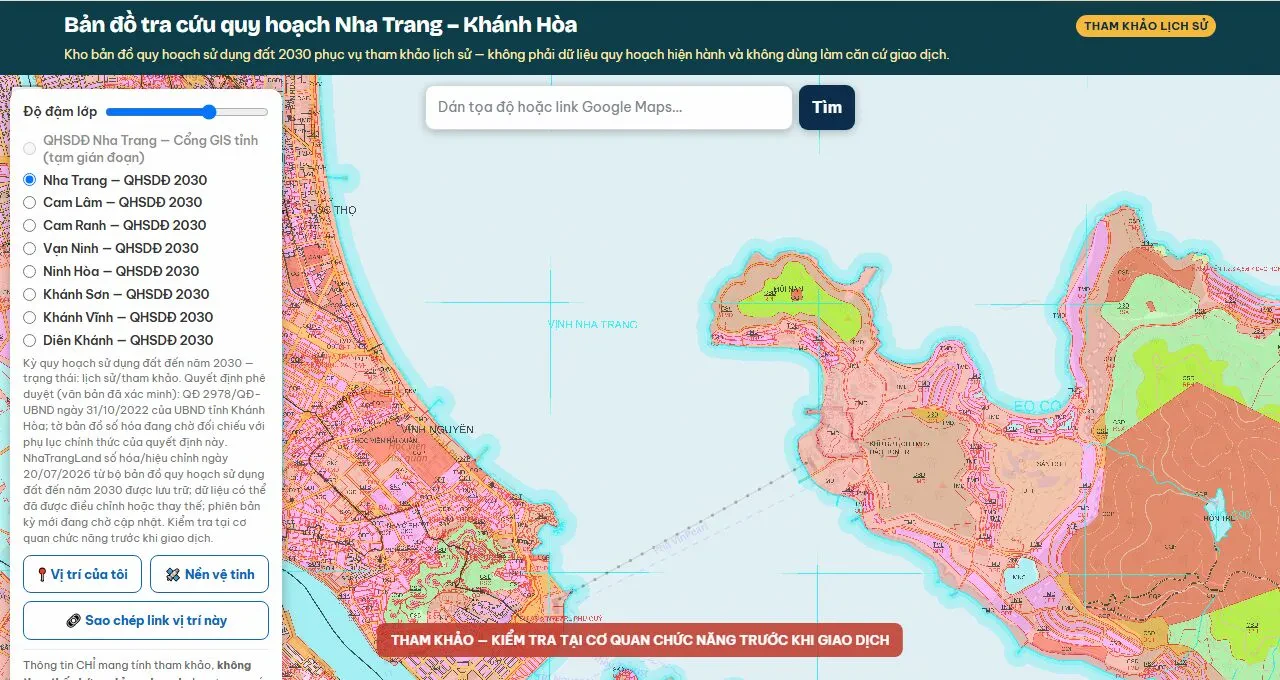Adjust the Độ đậm lớp opacity slider
The height and width of the screenshot is (680, 1280).
point(187,112)
